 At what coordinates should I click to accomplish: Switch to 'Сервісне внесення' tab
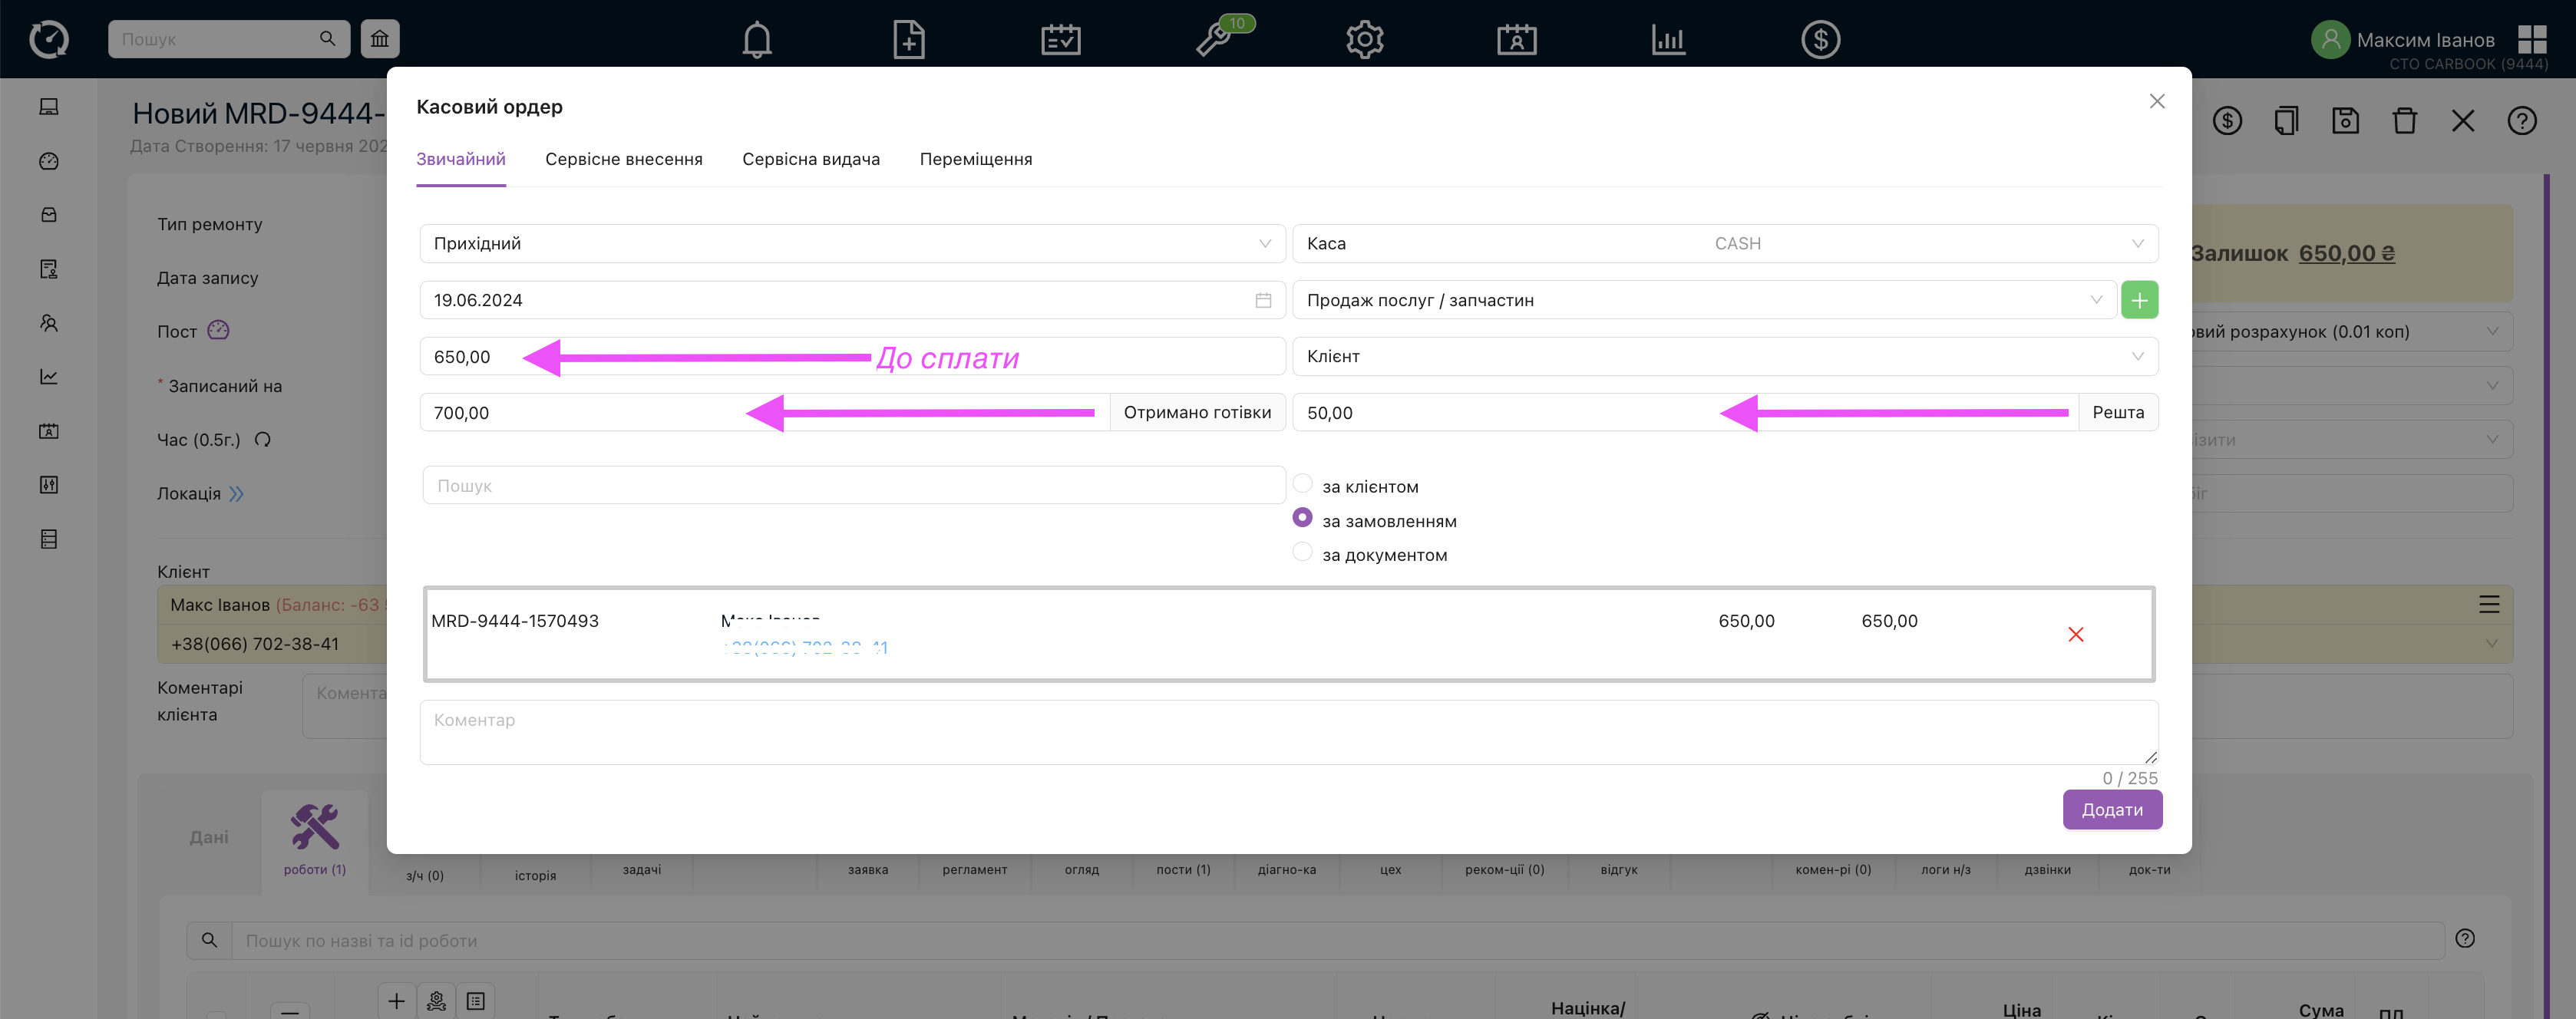pyautogui.click(x=623, y=159)
